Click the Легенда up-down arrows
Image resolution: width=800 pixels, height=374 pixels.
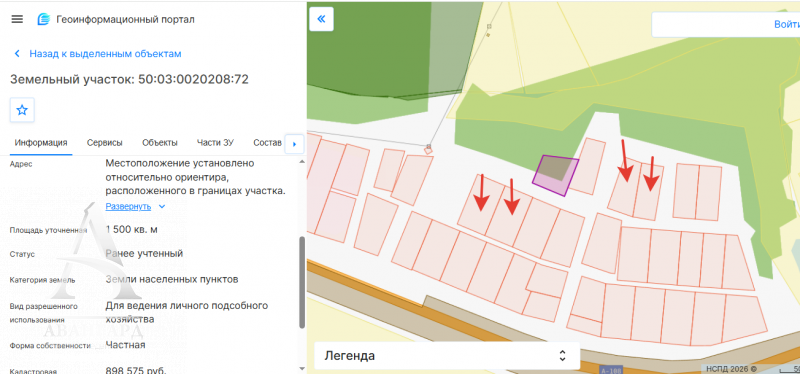click(562, 355)
